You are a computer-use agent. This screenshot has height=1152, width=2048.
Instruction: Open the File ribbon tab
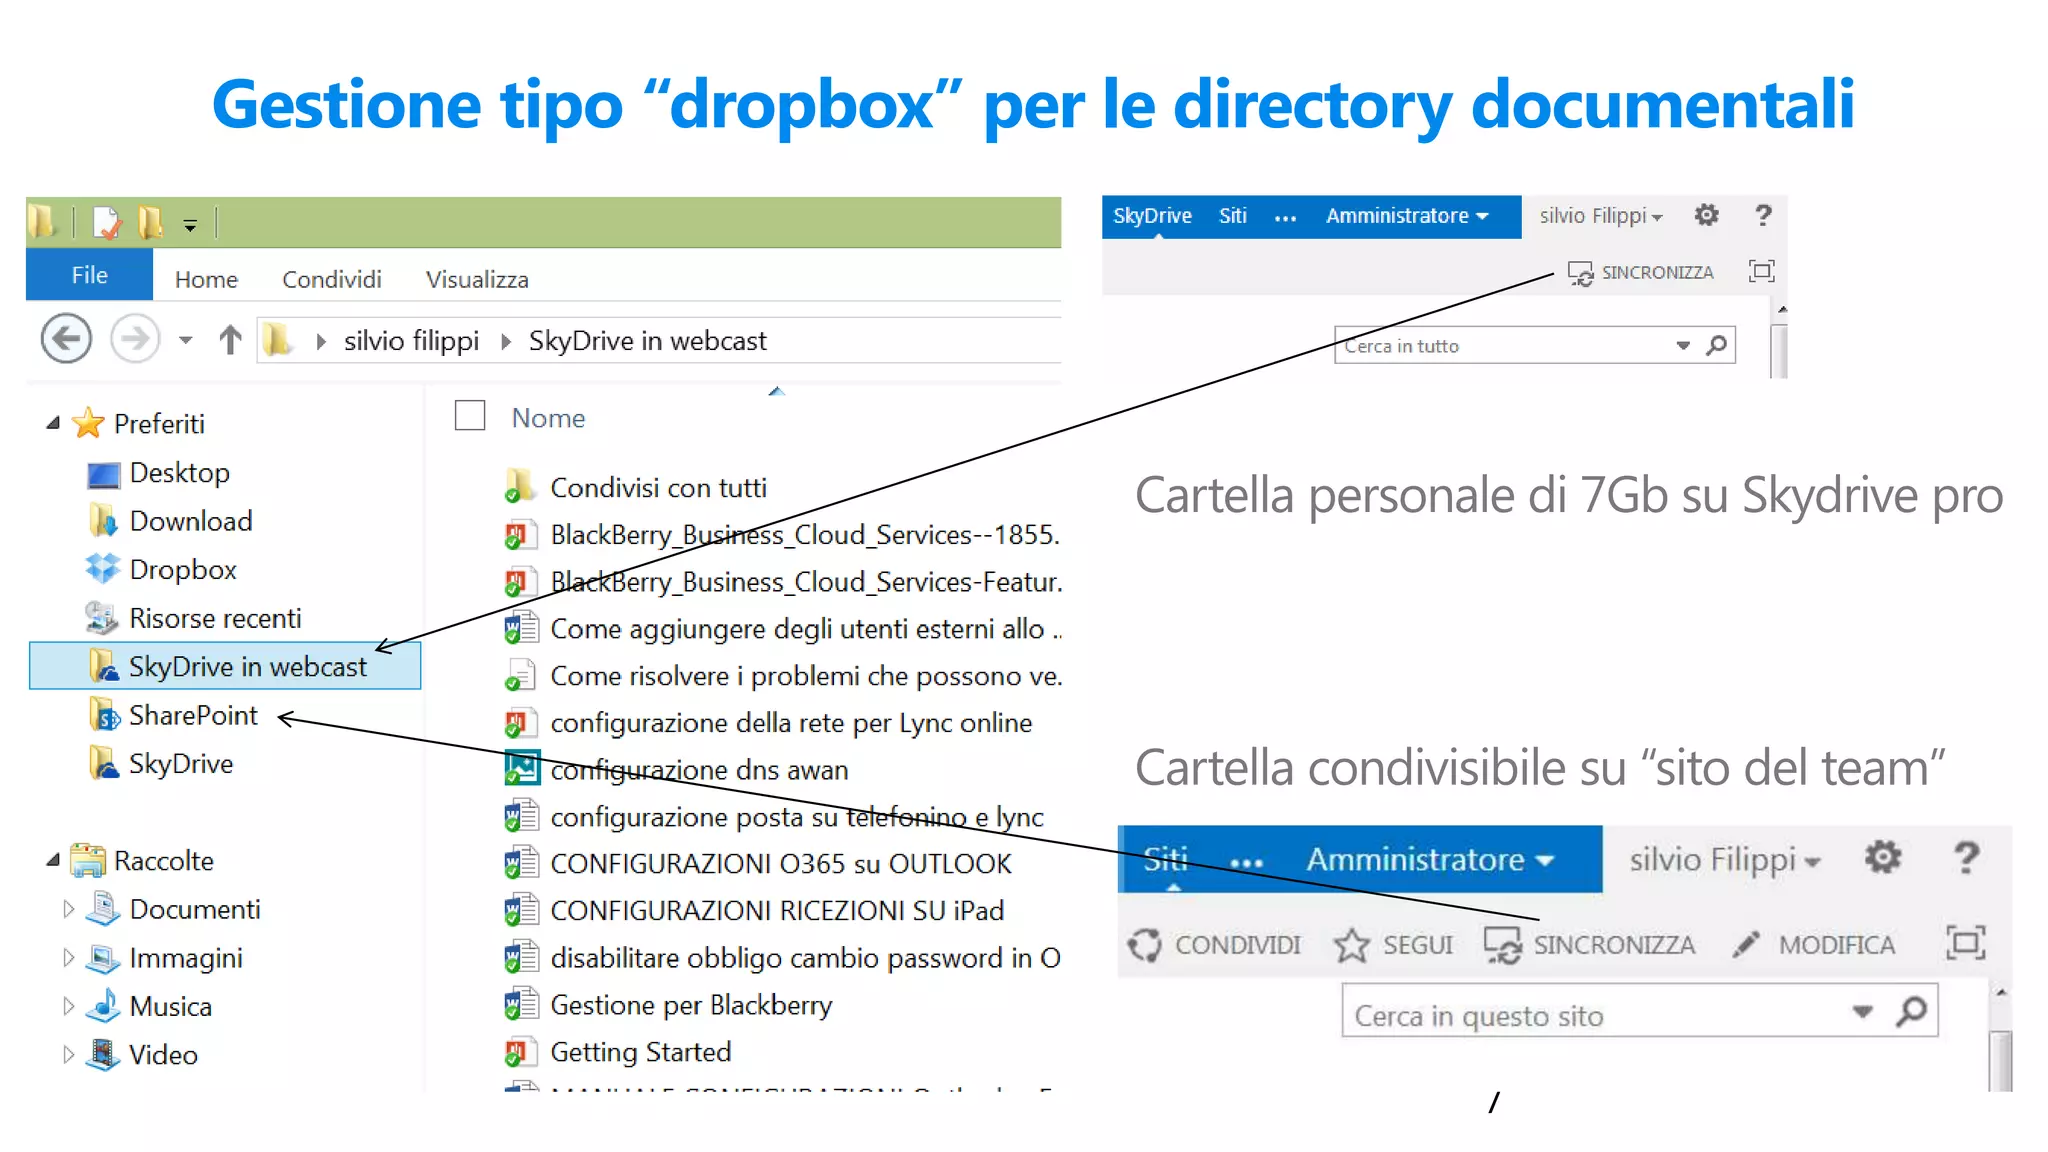click(89, 275)
